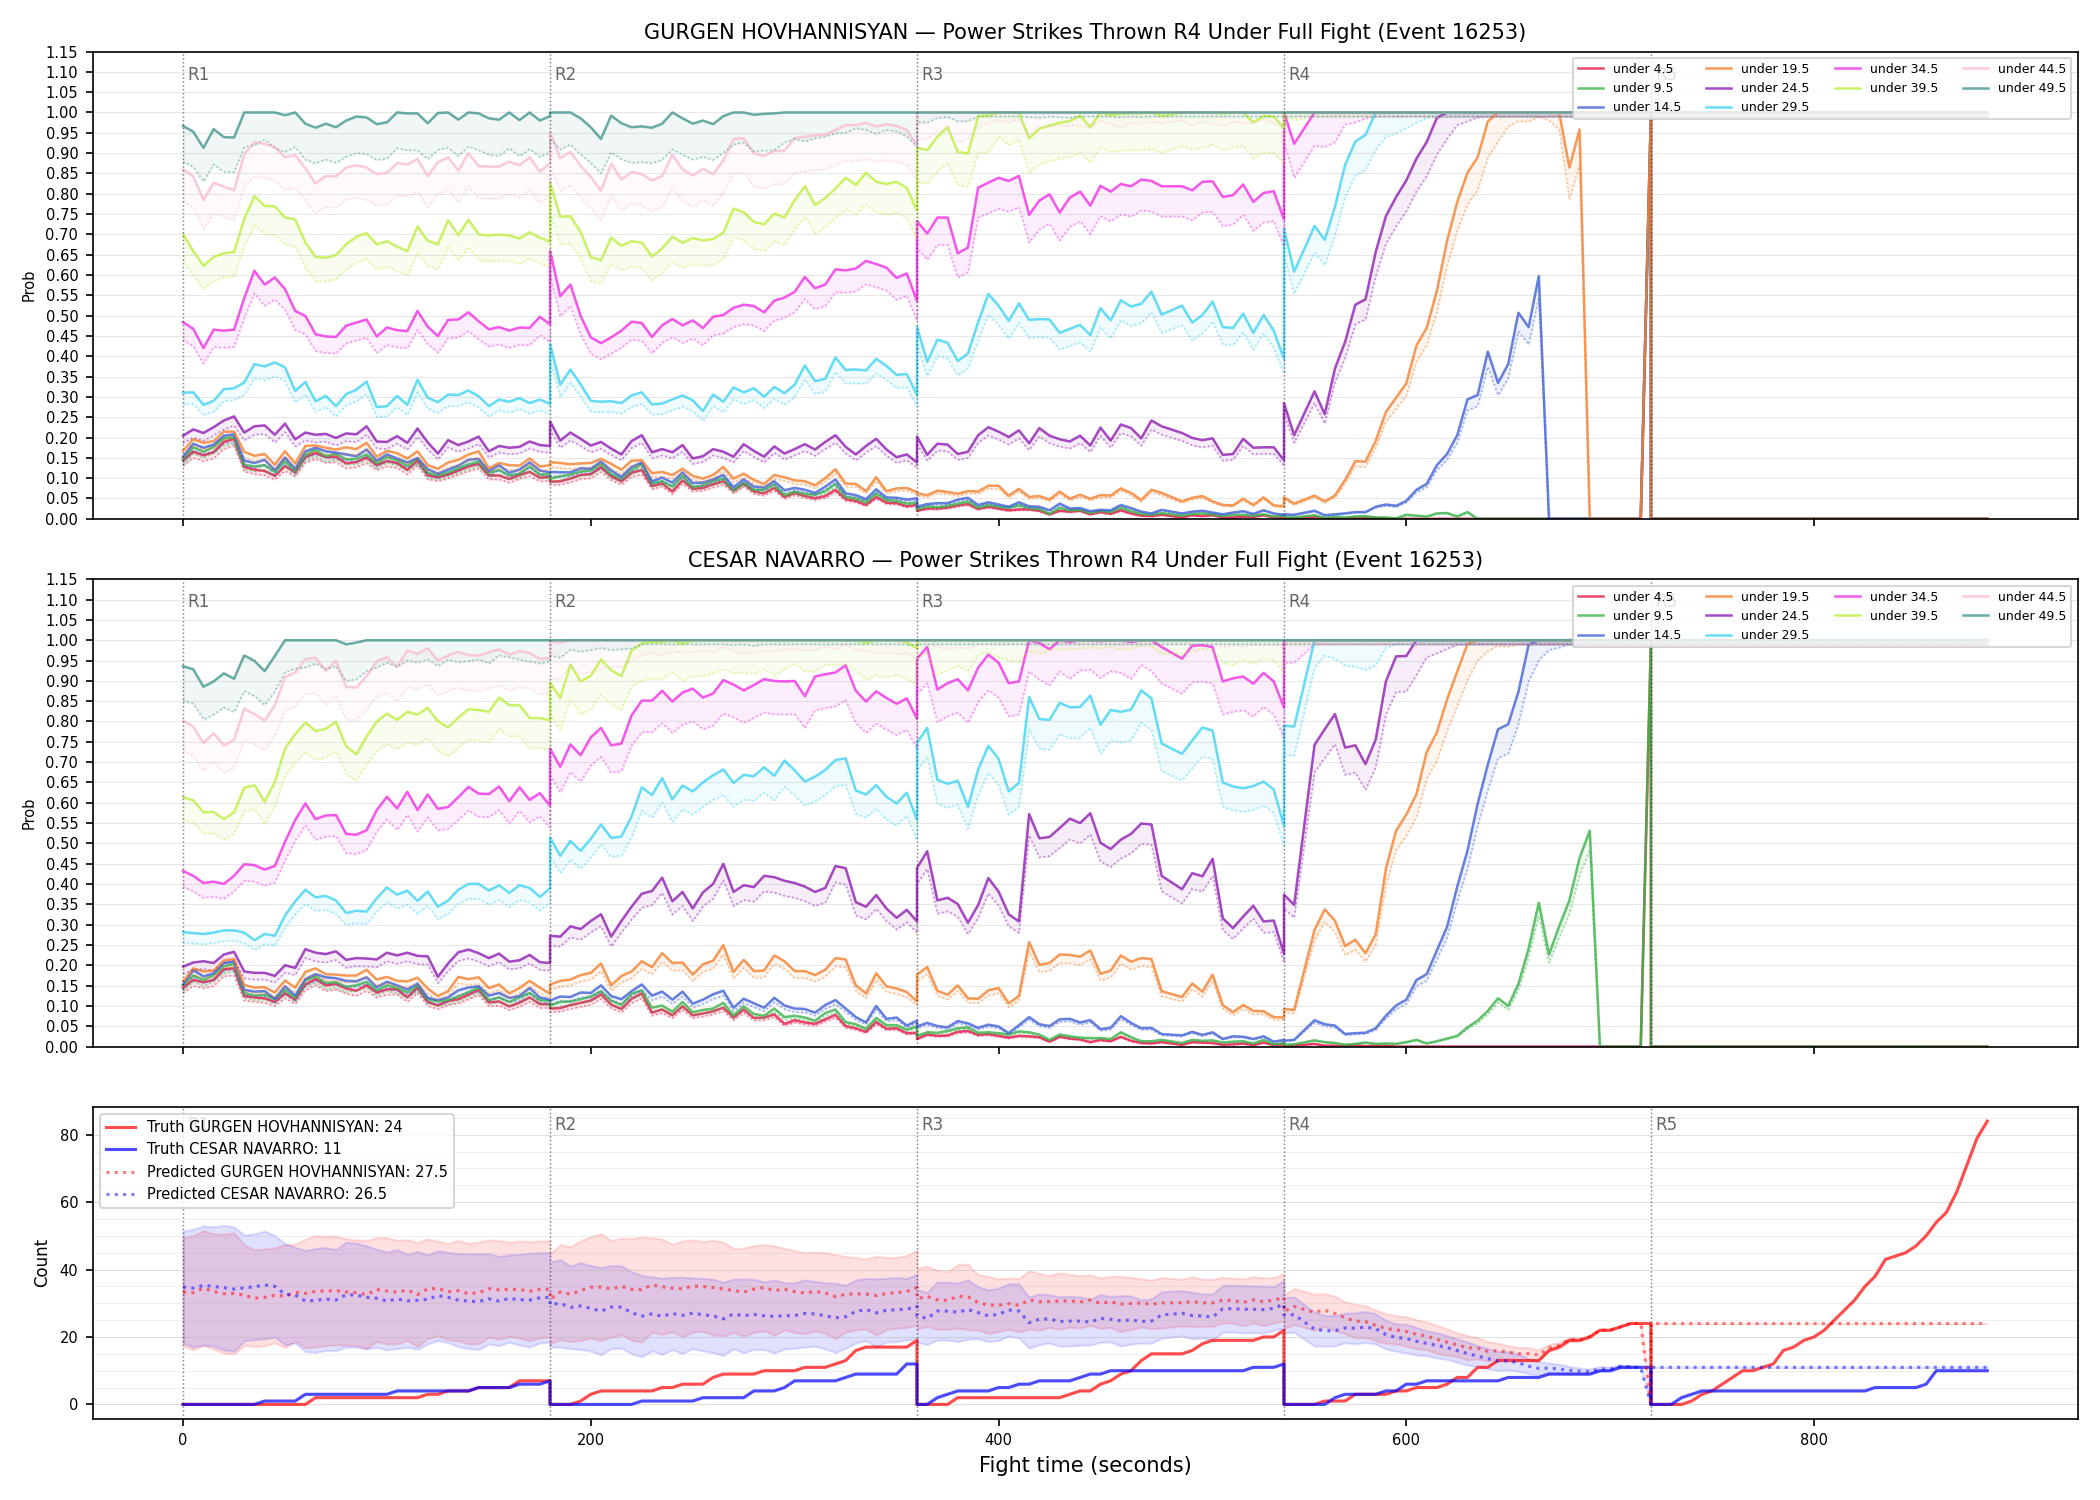
Task: Click the R4 round marker in Count chart
Action: (x=1299, y=1124)
